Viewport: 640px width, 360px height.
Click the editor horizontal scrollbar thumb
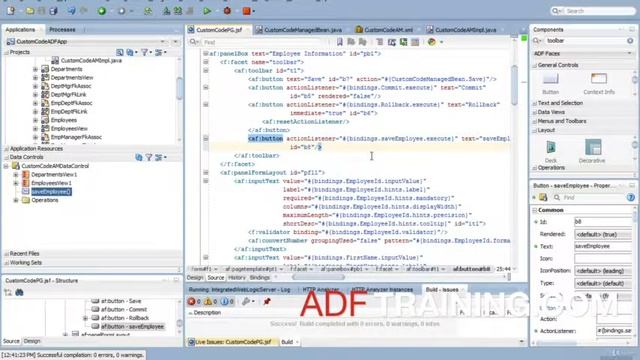(x=318, y=277)
